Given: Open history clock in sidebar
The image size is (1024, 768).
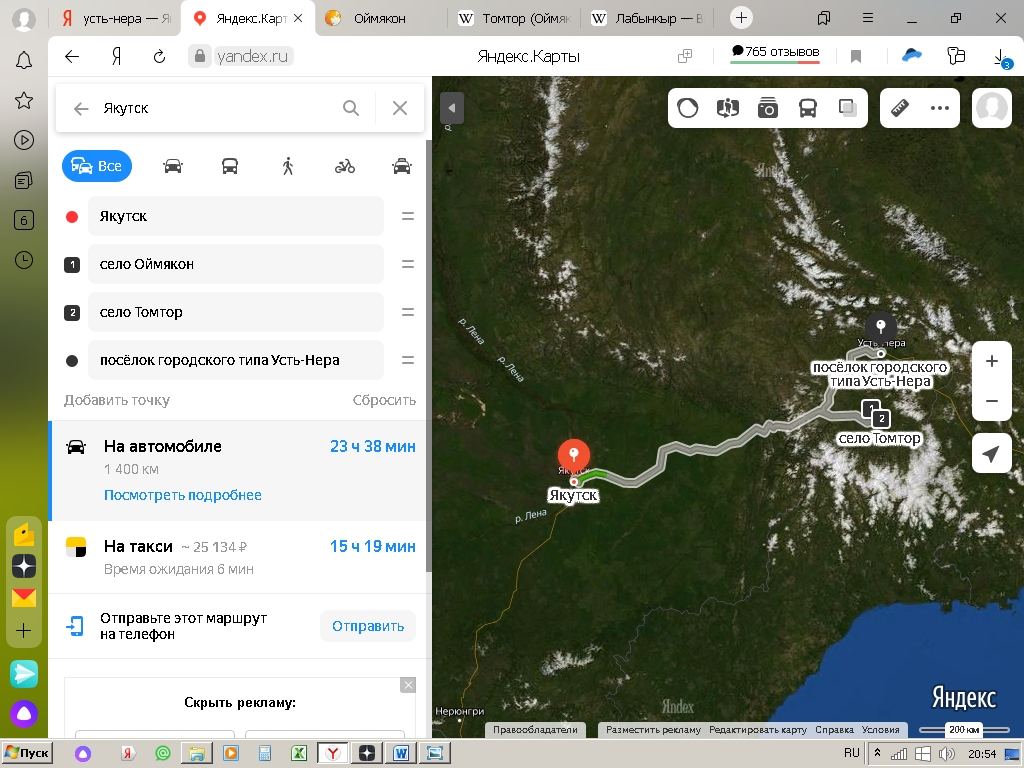Looking at the screenshot, I should coord(24,260).
